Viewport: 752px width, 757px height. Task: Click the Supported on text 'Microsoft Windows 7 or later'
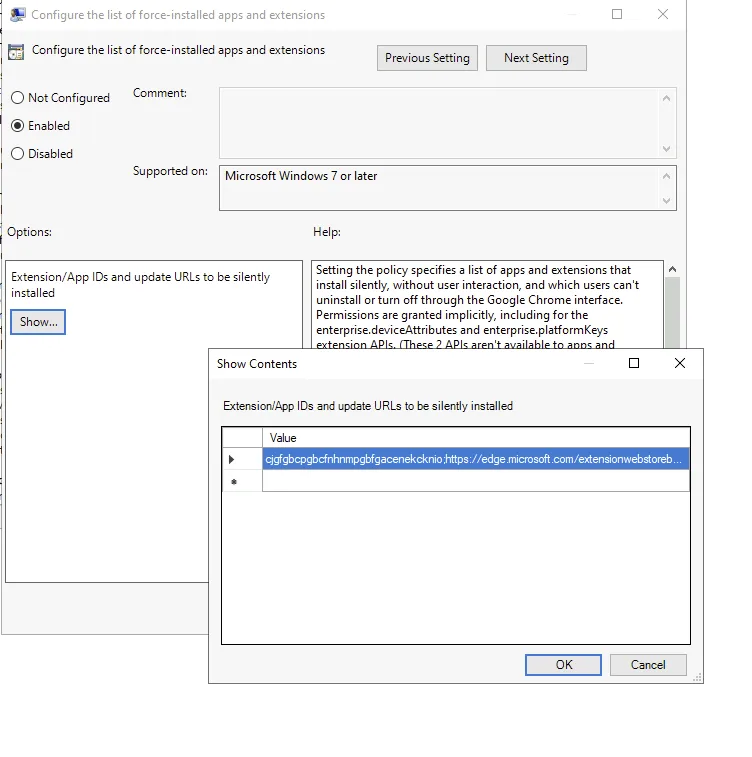pyautogui.click(x=301, y=176)
